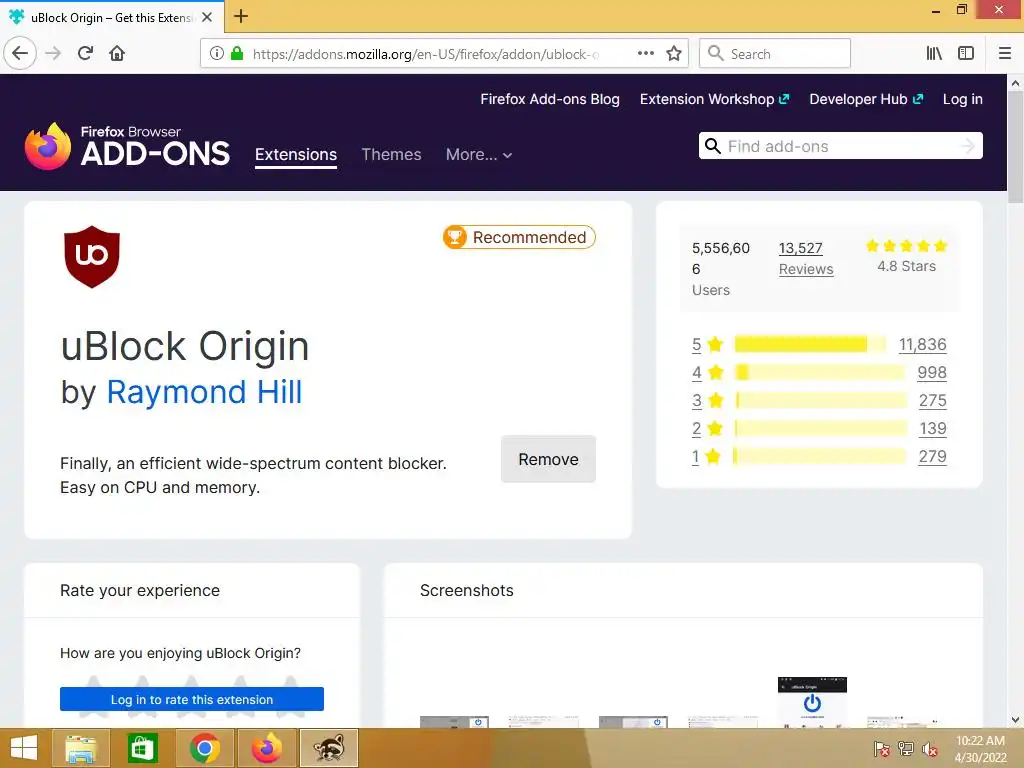This screenshot has width=1024, height=768.
Task: Open the Firefox home page icon
Action: point(117,54)
